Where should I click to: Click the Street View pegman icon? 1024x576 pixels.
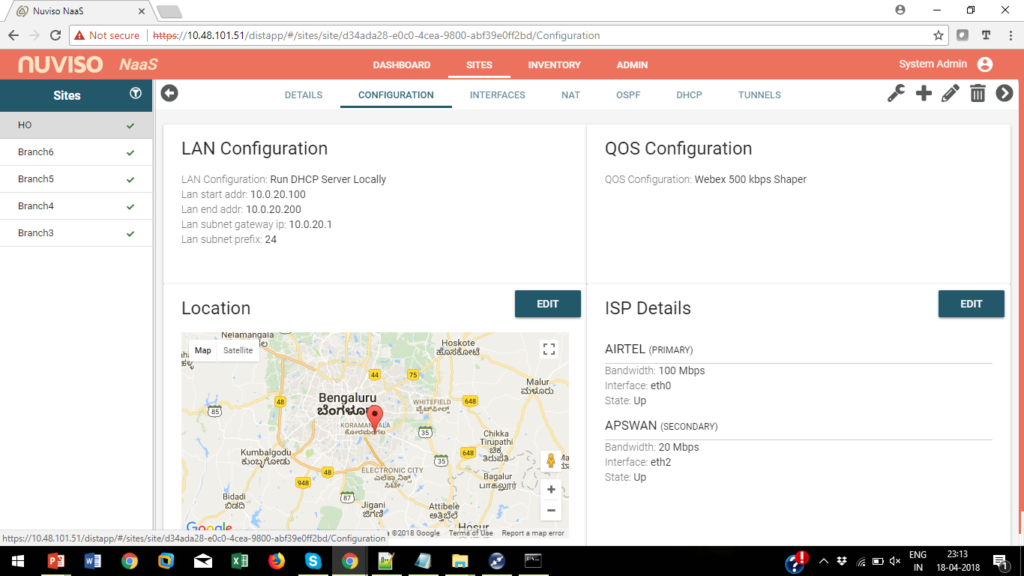click(551, 461)
